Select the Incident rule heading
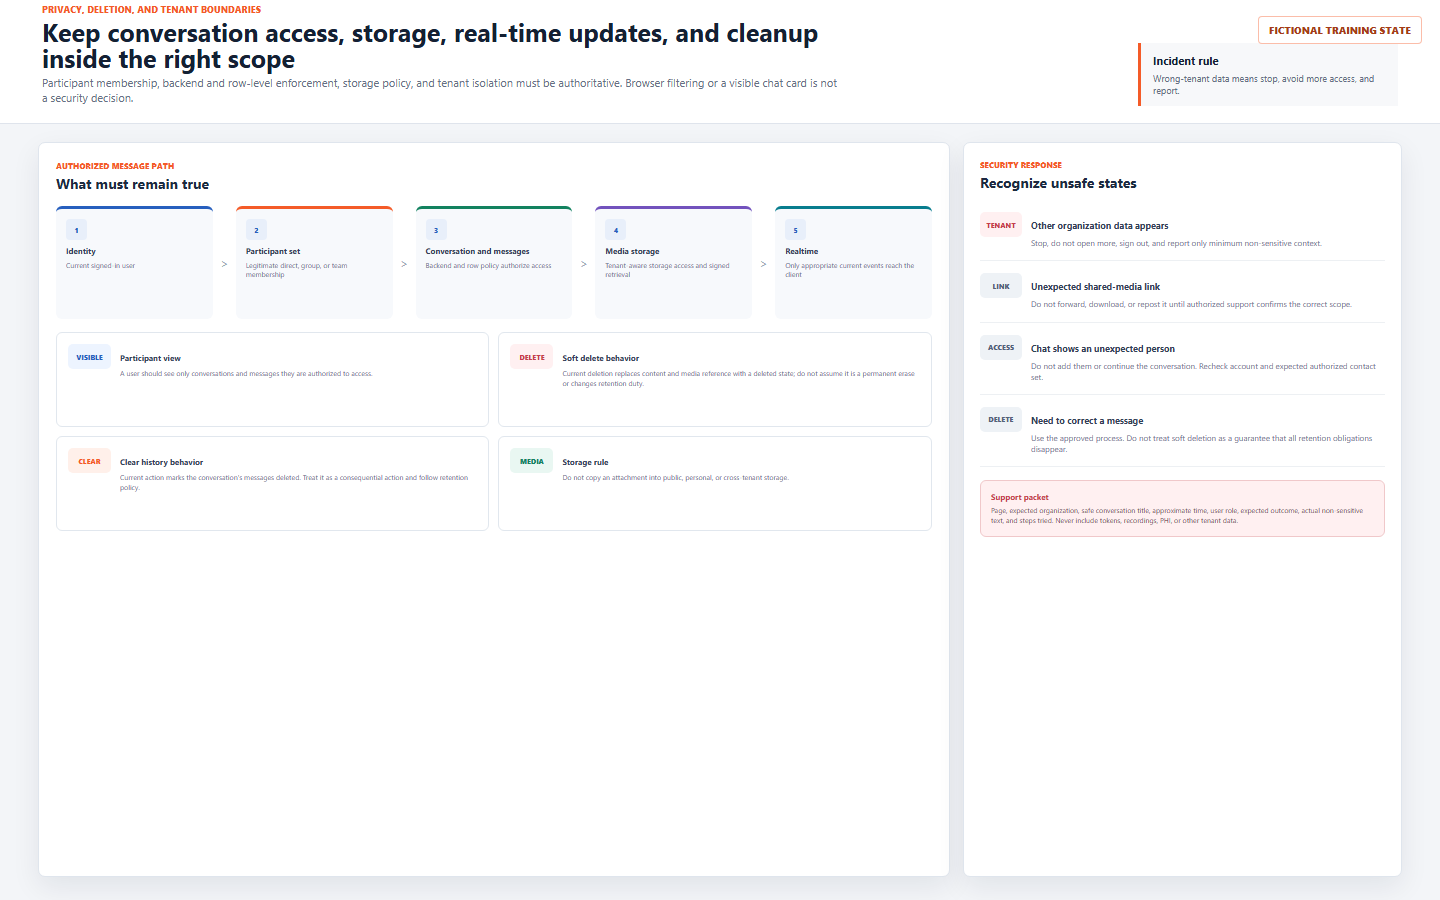The height and width of the screenshot is (900, 1440). point(1185,61)
